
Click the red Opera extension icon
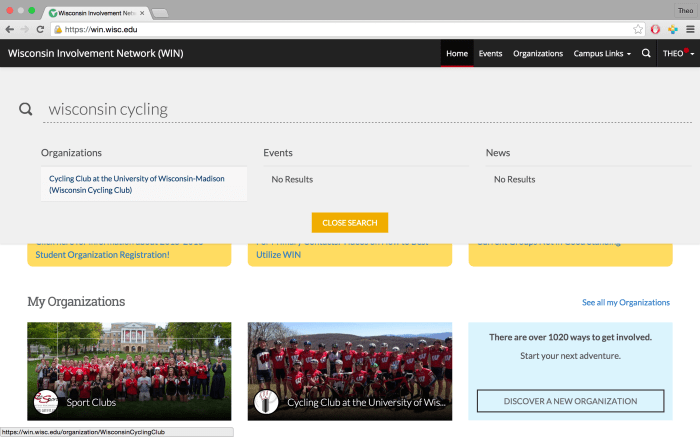pyautogui.click(x=655, y=30)
